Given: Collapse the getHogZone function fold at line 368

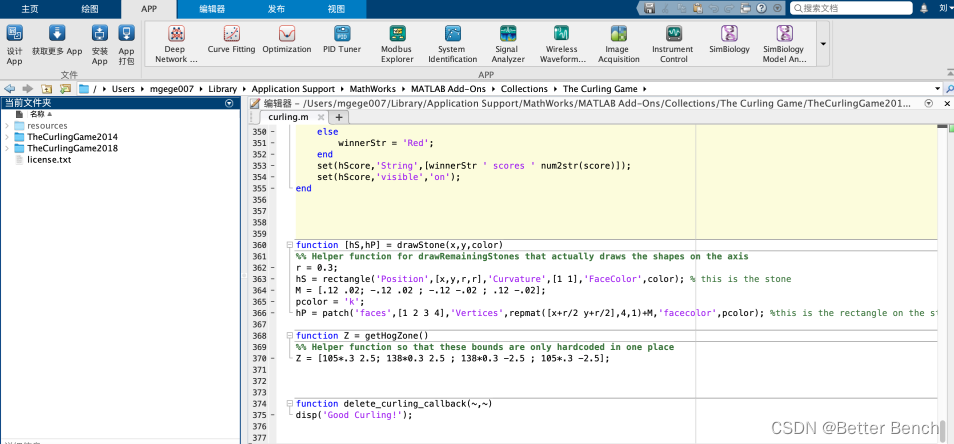Looking at the screenshot, I should coord(290,336).
